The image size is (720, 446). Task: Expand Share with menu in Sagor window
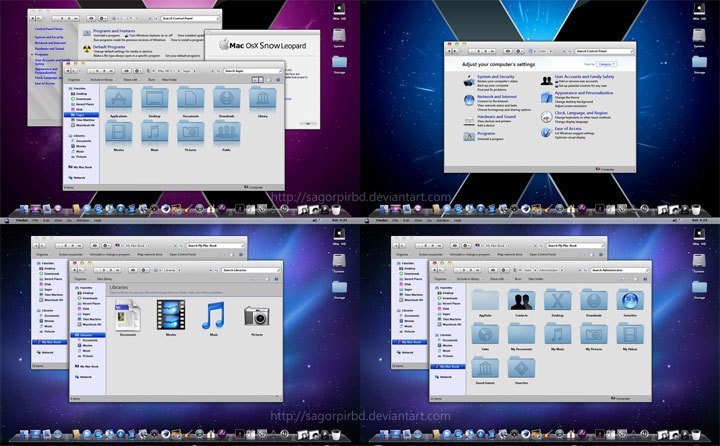(x=131, y=80)
